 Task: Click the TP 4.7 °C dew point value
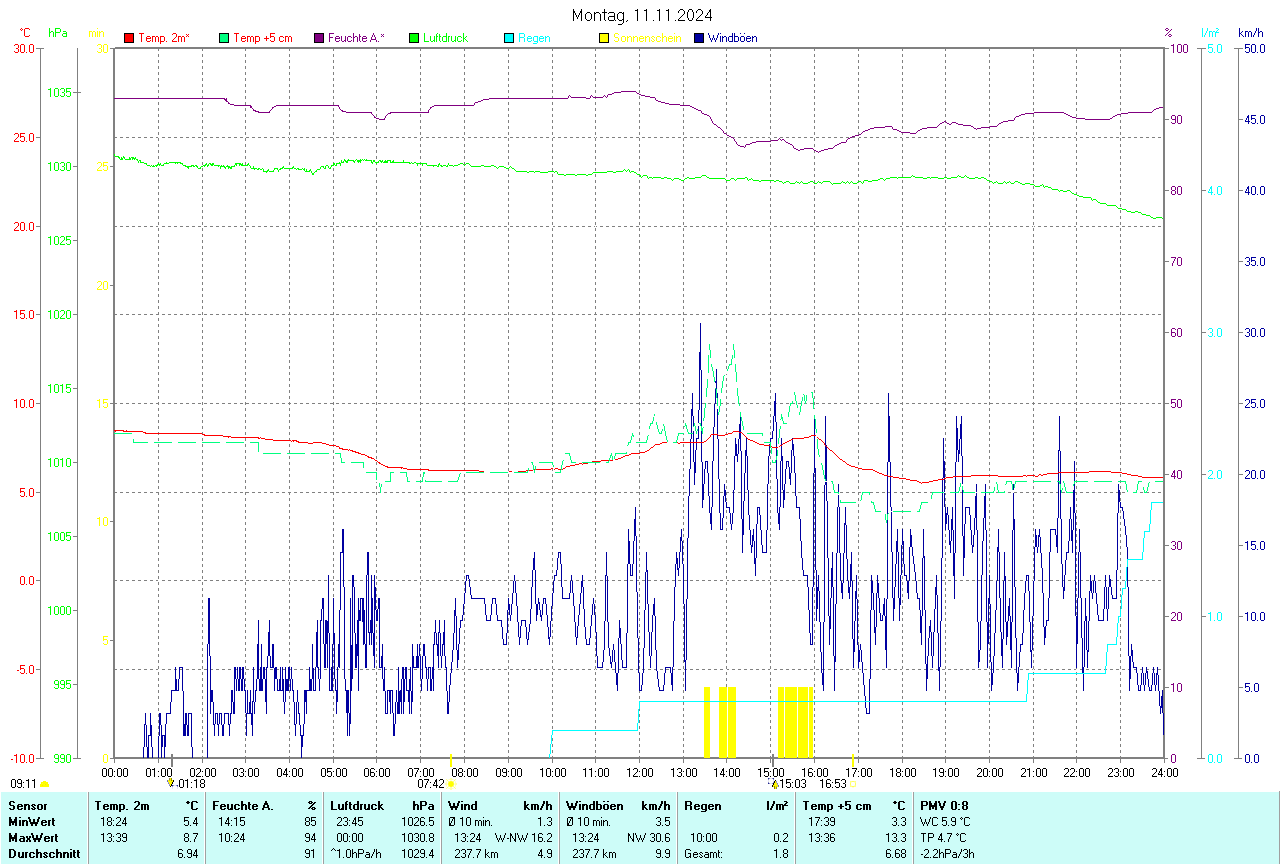click(945, 838)
